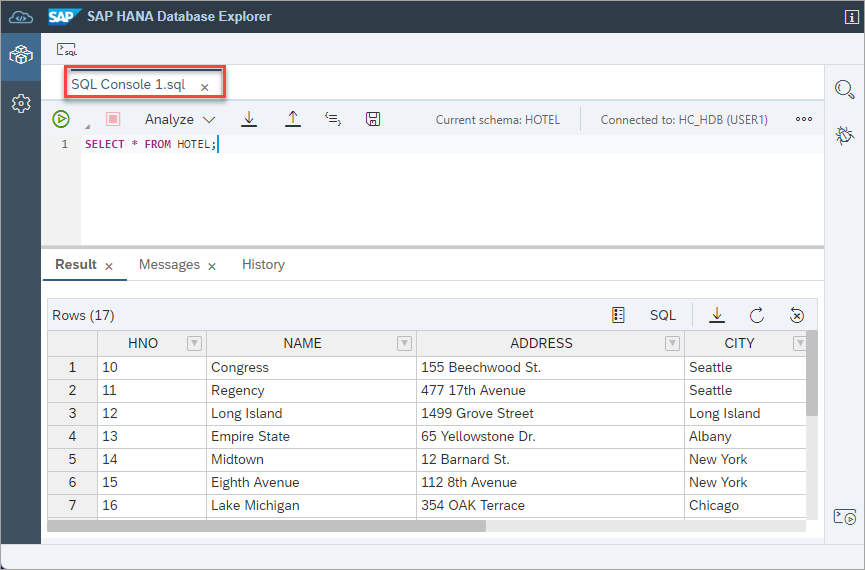Select the Lake Michigan name cell

coord(311,505)
